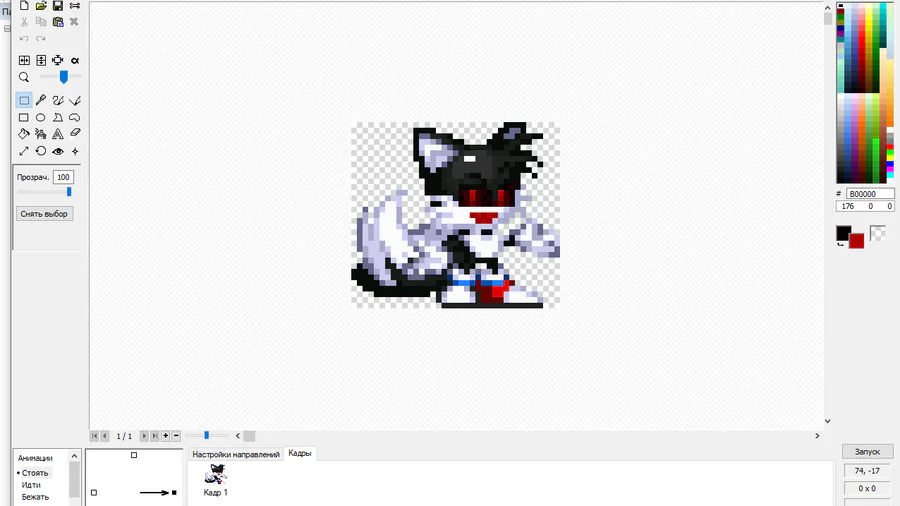
Task: Select 'Идти' animation in list
Action: (x=31, y=485)
